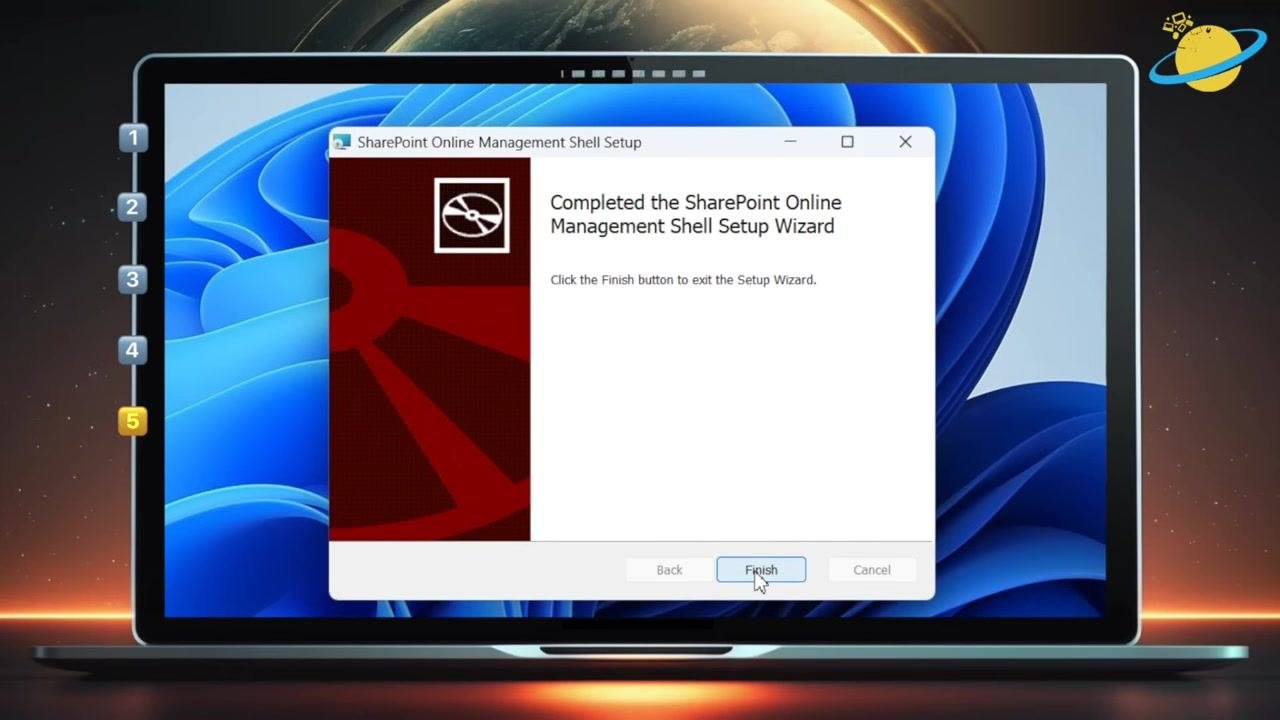Click the 'SharePoint Online Management Shell Setup' title text
Screen dimensions: 1280x720
click(499, 142)
